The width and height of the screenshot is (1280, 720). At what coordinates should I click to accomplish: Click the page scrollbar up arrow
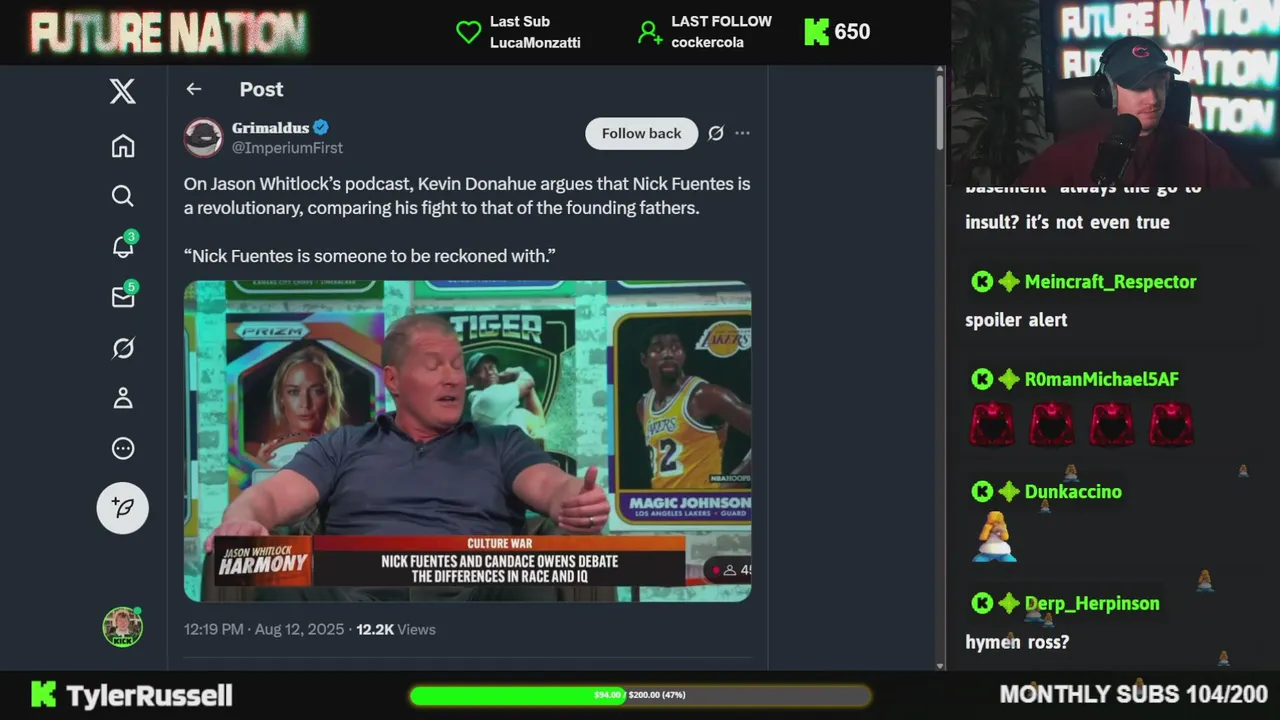[x=940, y=71]
